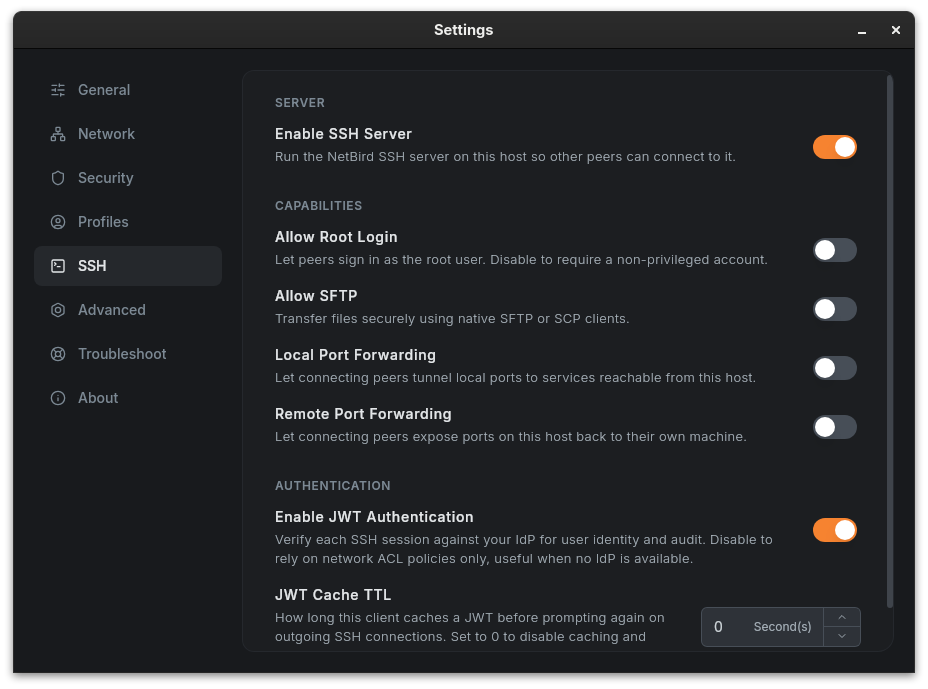Click the General sliders icon in sidebar
928x689 pixels.
coord(58,90)
